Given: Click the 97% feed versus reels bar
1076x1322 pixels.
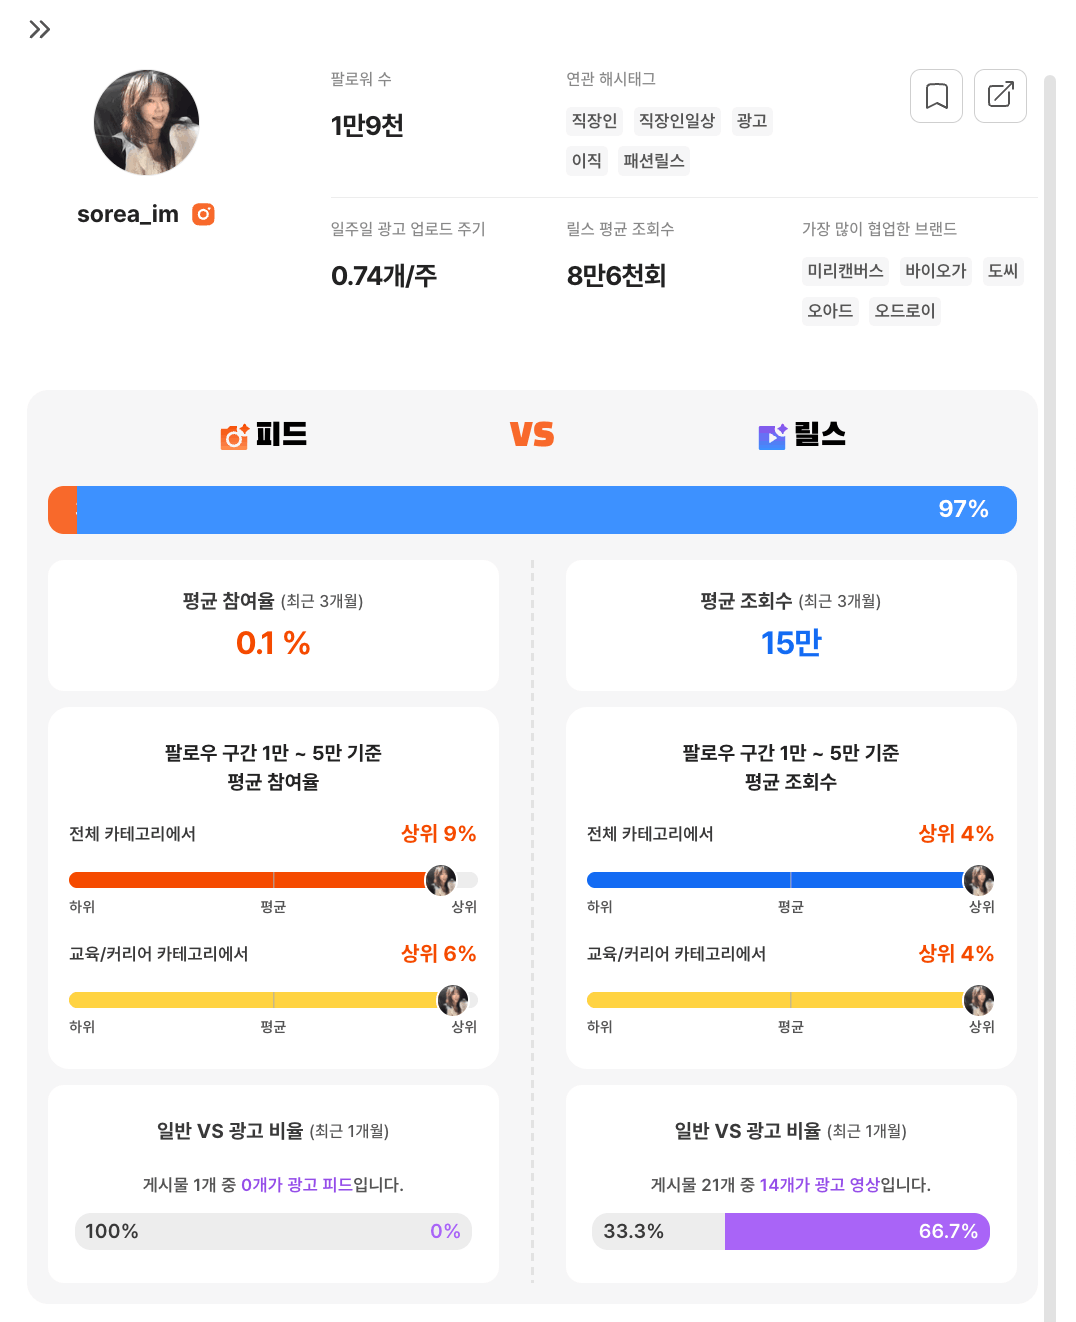Looking at the screenshot, I should click(532, 510).
